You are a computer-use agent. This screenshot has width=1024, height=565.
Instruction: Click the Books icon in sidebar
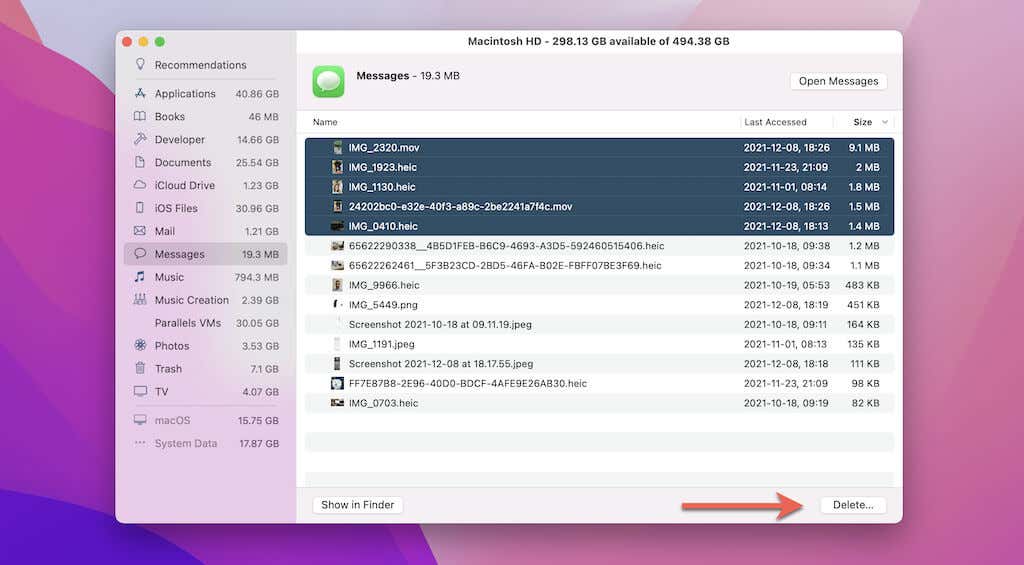140,117
